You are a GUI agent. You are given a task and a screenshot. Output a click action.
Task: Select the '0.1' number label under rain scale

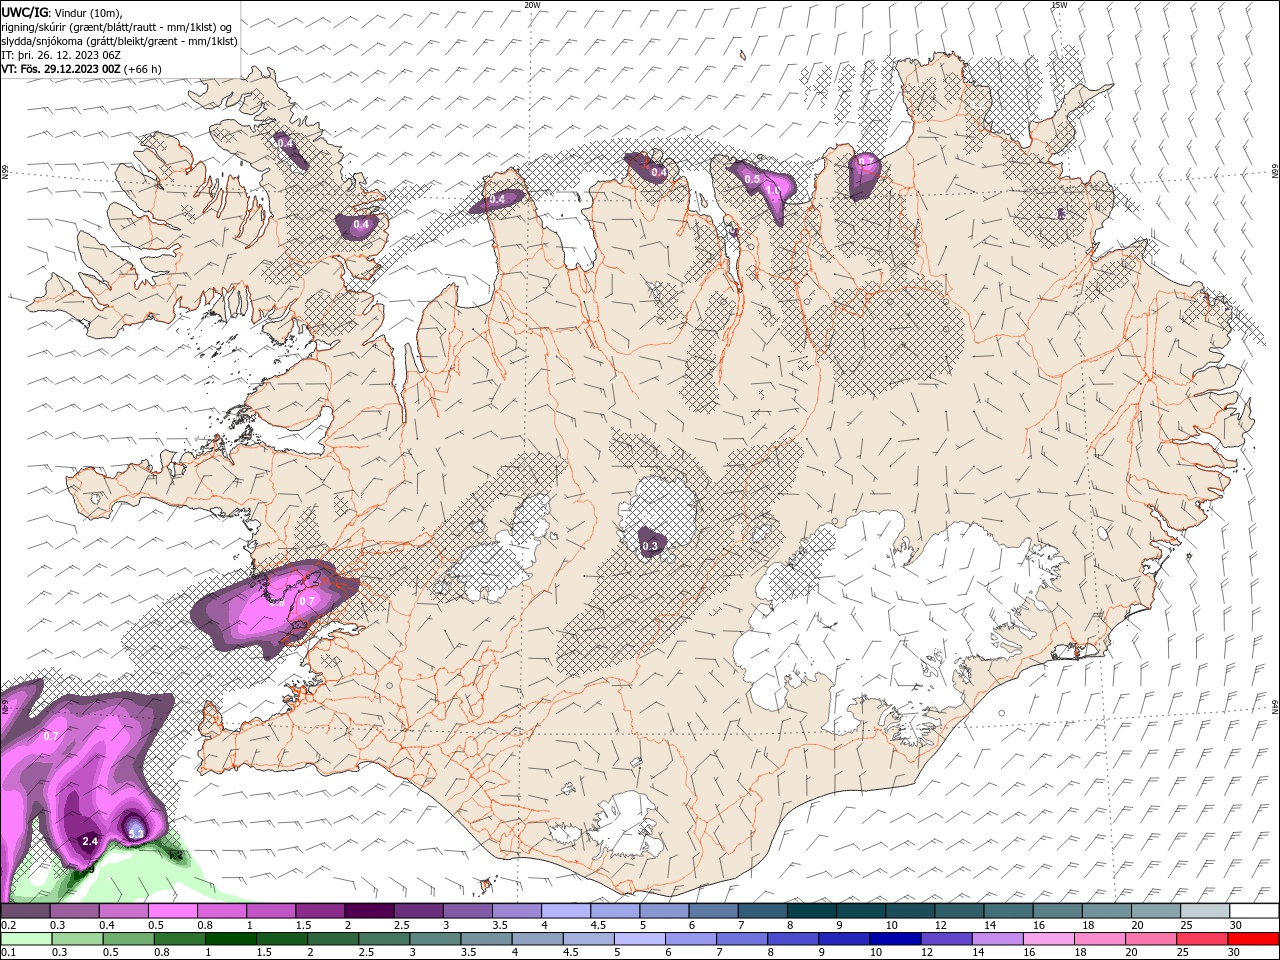tap(10, 953)
